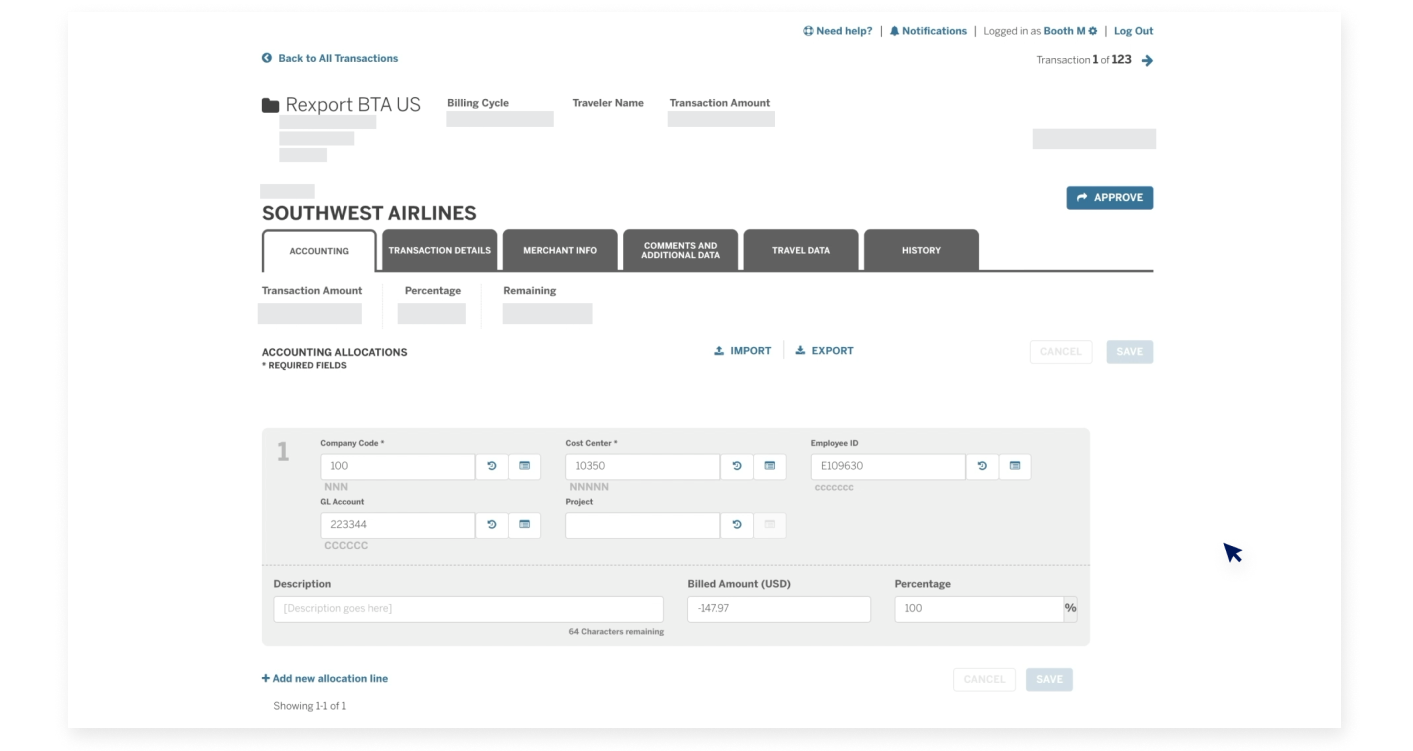Image resolution: width=1413 pixels, height=751 pixels.
Task: Restore previous GL Account value
Action: point(491,525)
